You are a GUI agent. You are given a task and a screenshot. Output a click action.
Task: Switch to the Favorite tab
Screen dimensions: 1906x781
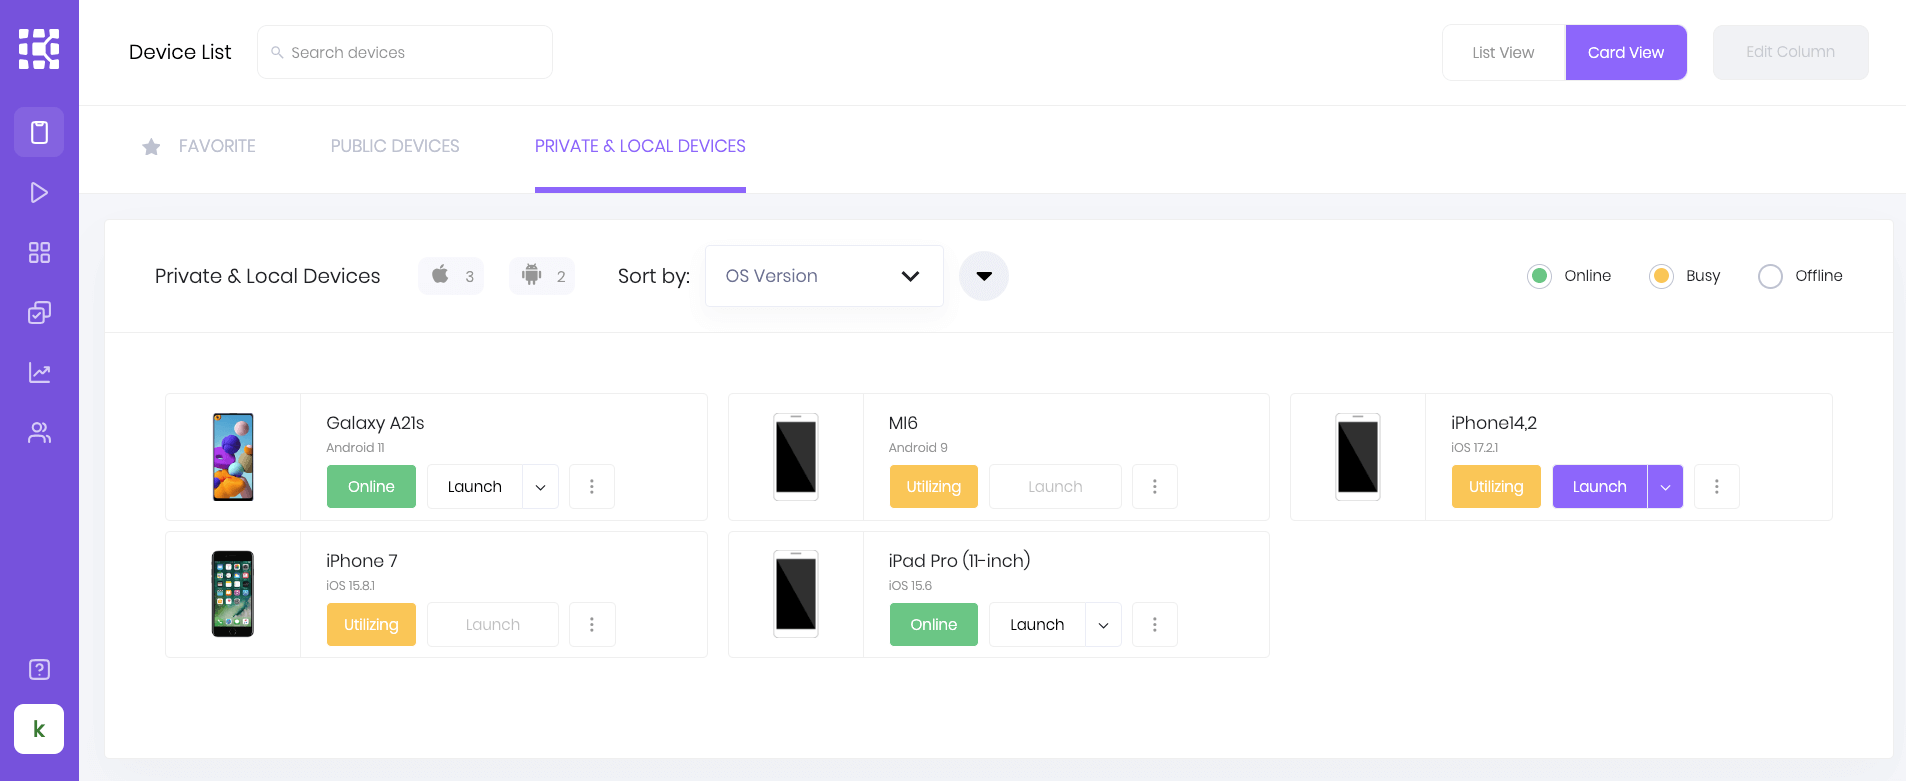pos(199,147)
